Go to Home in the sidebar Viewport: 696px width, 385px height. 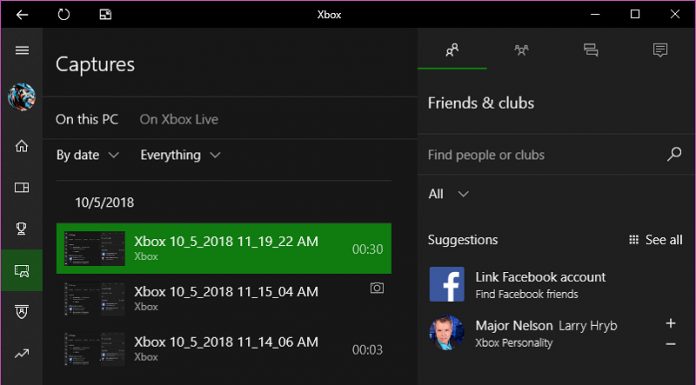click(x=22, y=146)
